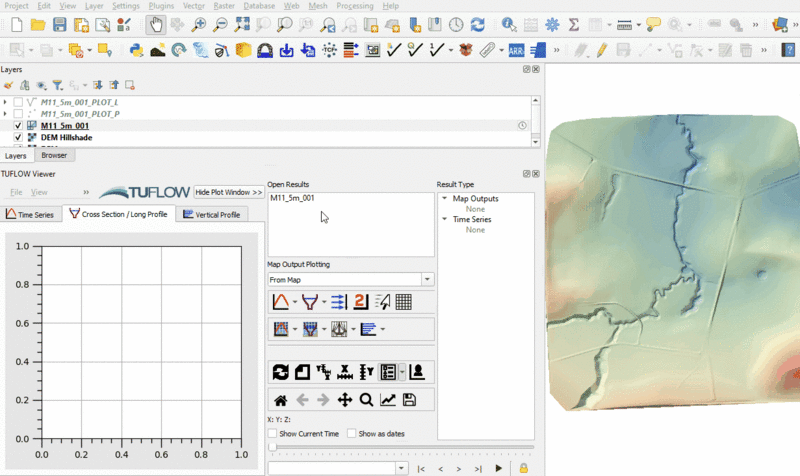Expand the M11_5m_001_PLOT_L layer group
Viewport: 800px width, 476px height.
6,102
